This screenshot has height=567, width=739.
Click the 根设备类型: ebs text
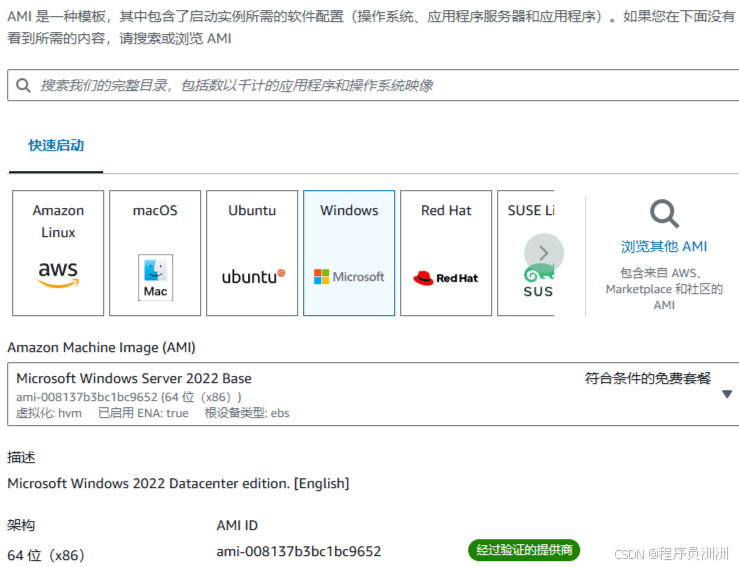(x=247, y=413)
